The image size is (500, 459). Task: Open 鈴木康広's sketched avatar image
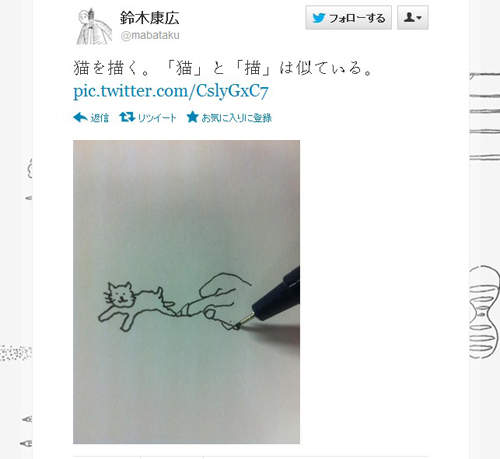tap(94, 27)
